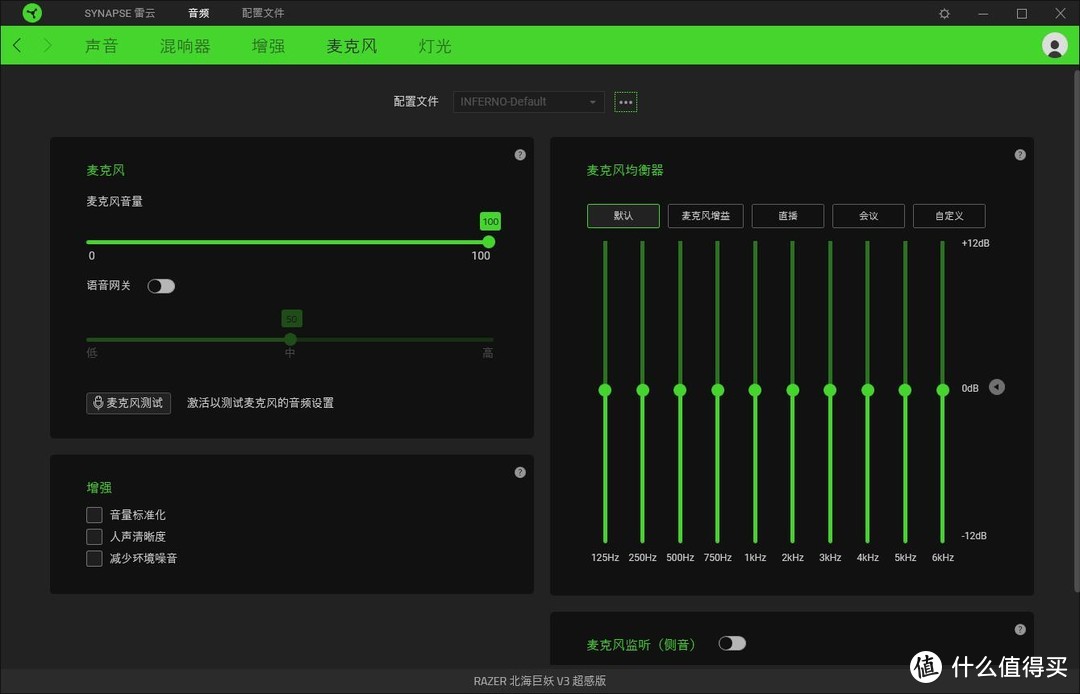Click the reset arrow next to 0dB
Viewport: 1080px width, 694px height.
point(997,387)
